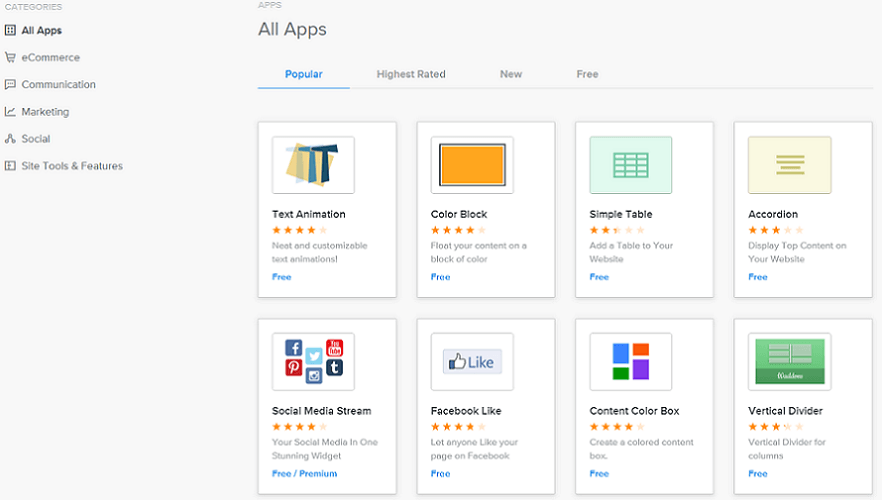Image resolution: width=882 pixels, height=500 pixels.
Task: Click Free price under Facebook Like
Action: coord(440,474)
